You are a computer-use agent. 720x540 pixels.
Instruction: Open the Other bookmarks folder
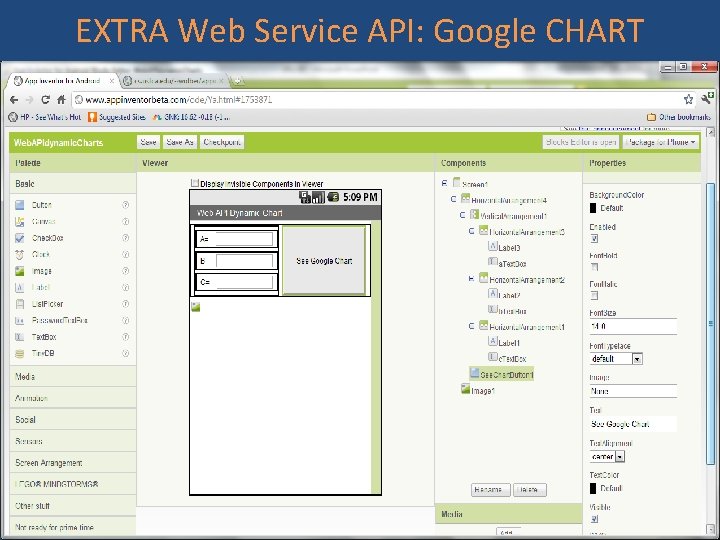(679, 117)
